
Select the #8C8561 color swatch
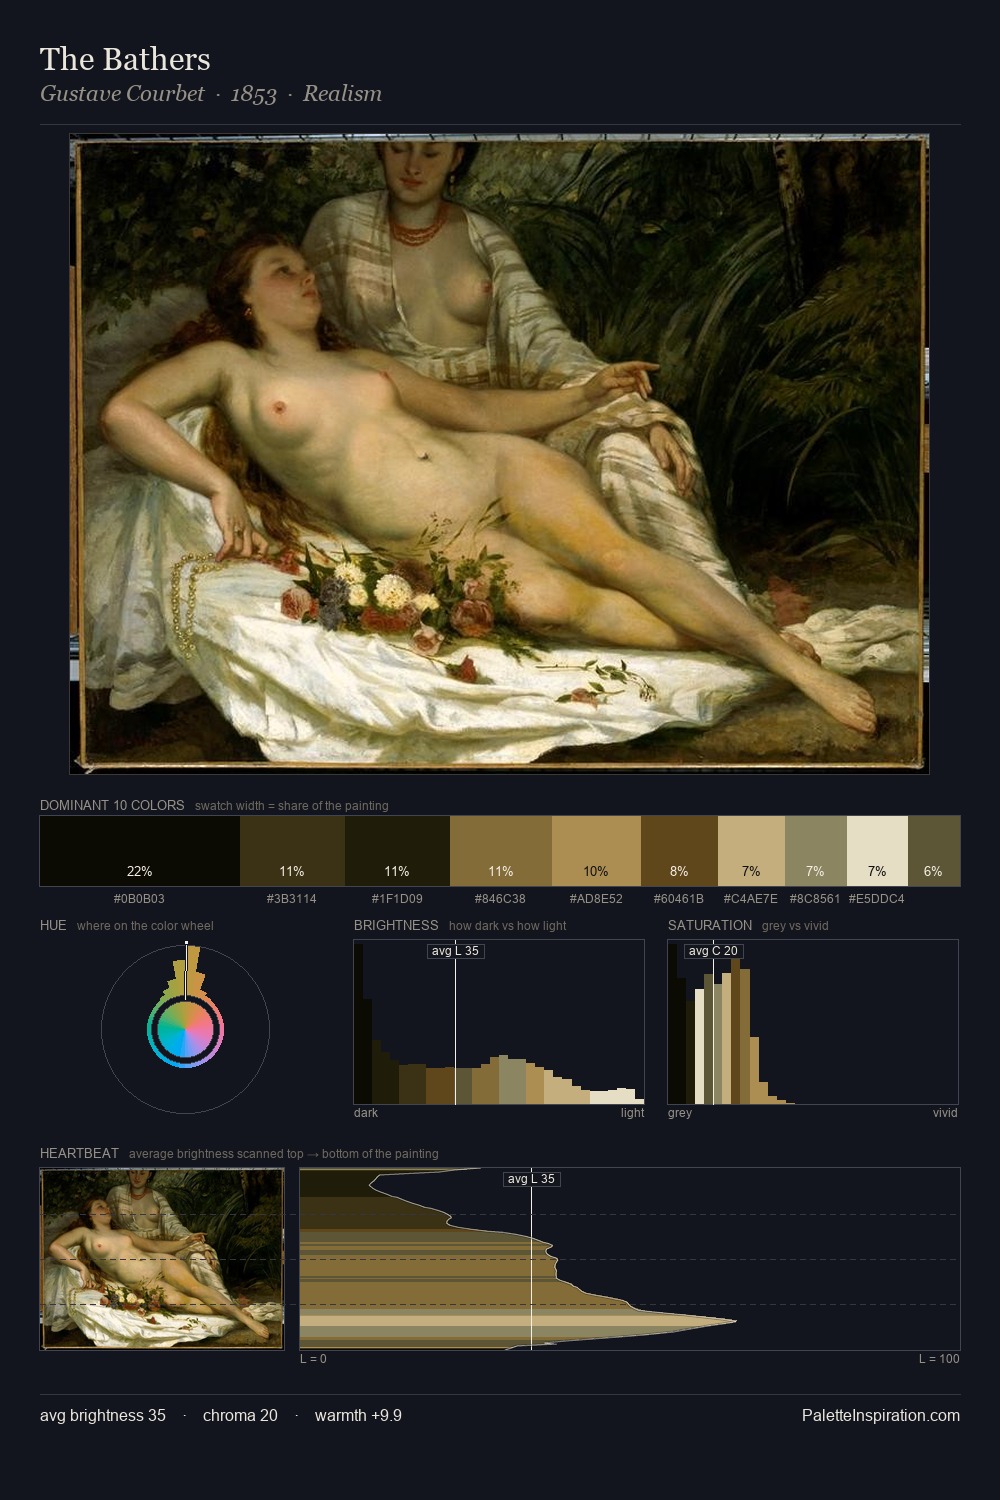816,851
